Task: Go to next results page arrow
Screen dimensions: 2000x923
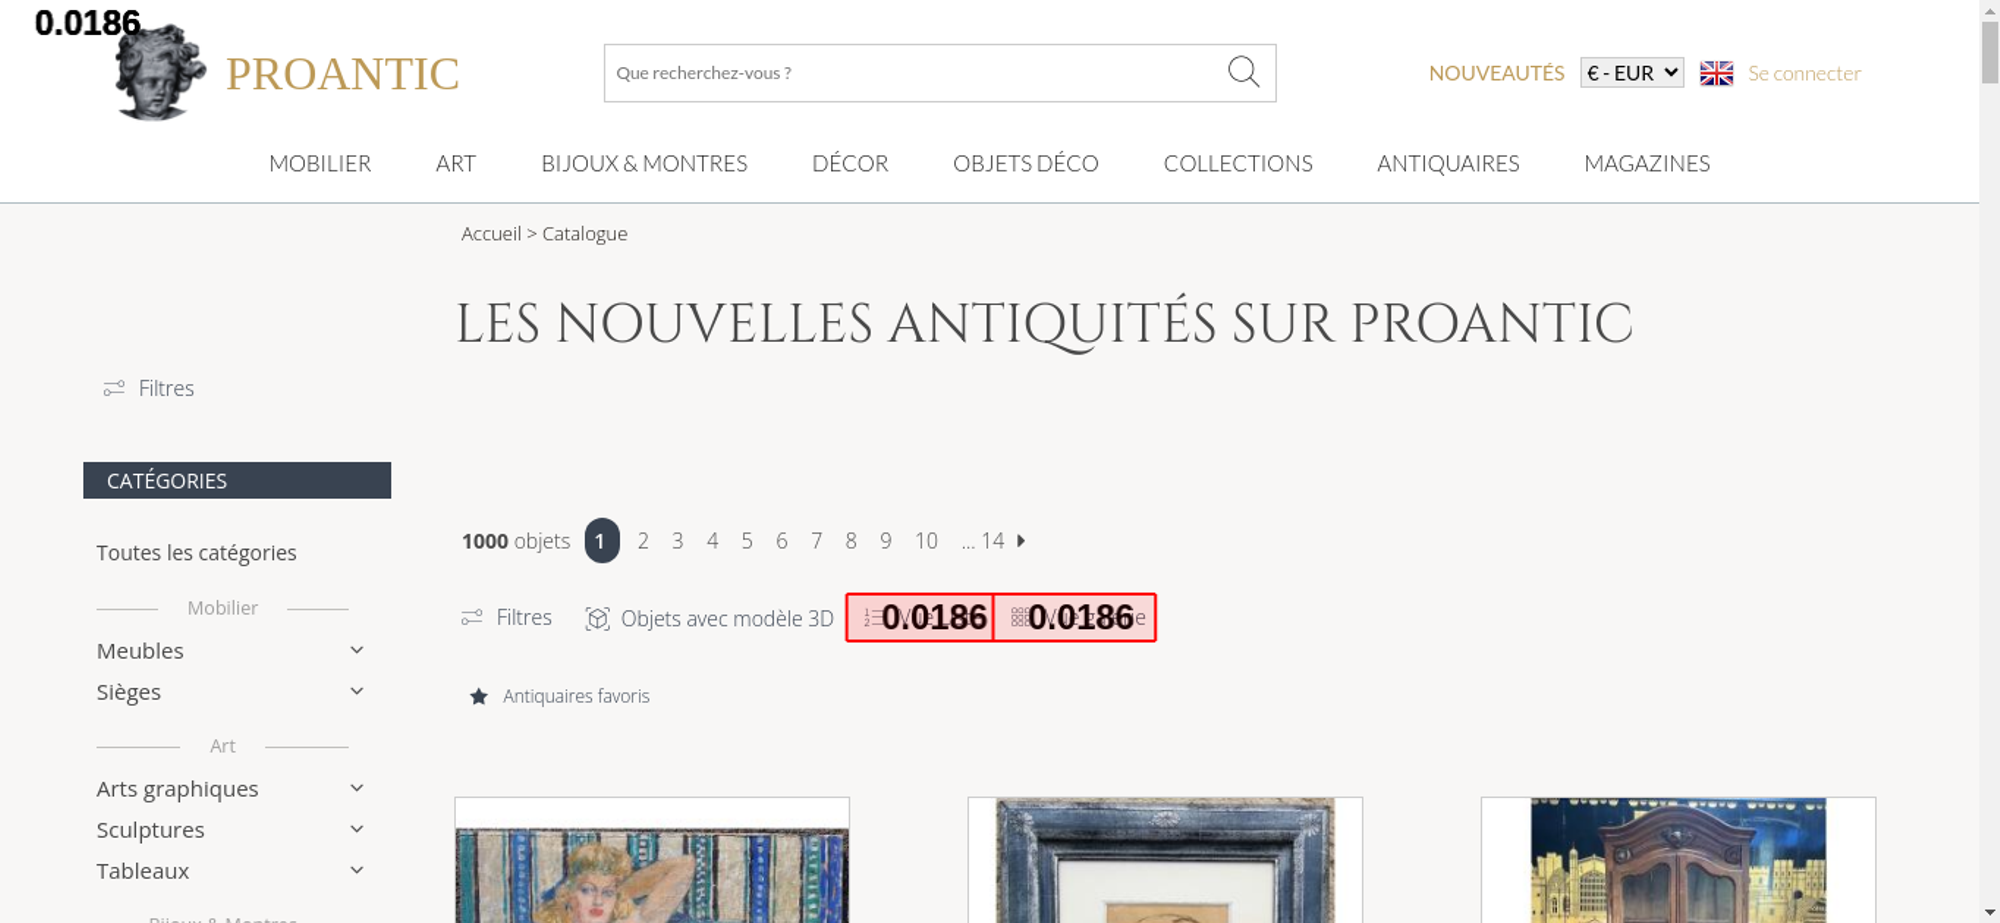Action: click(1021, 540)
